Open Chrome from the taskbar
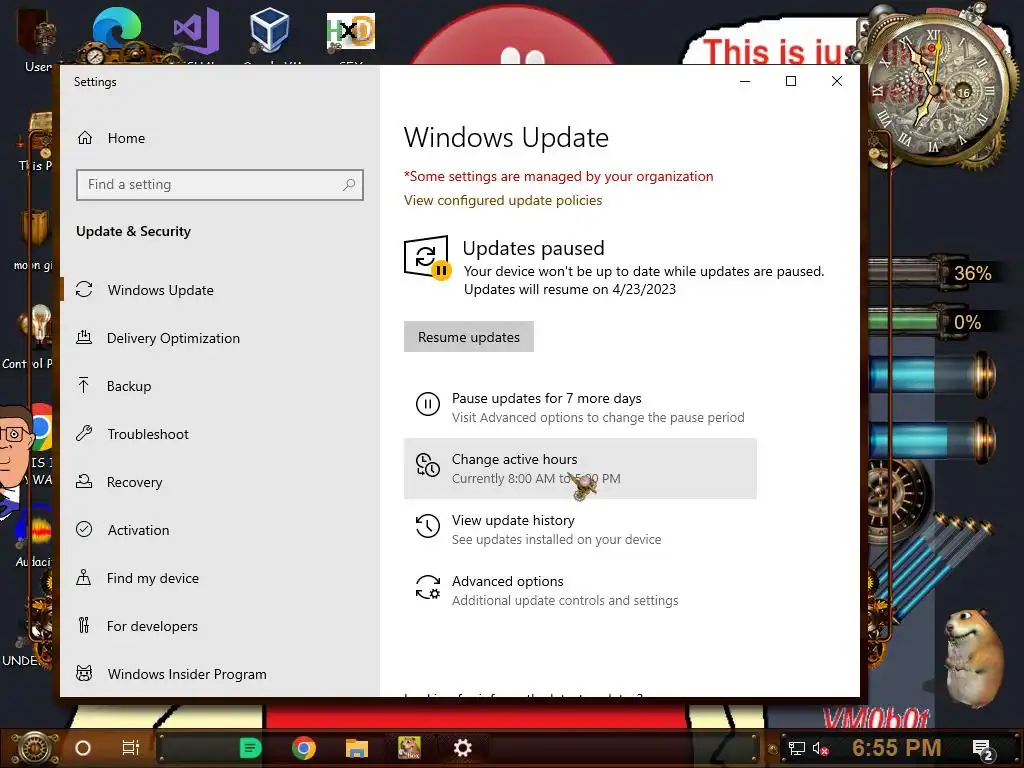Viewport: 1024px width, 768px height. pos(304,748)
